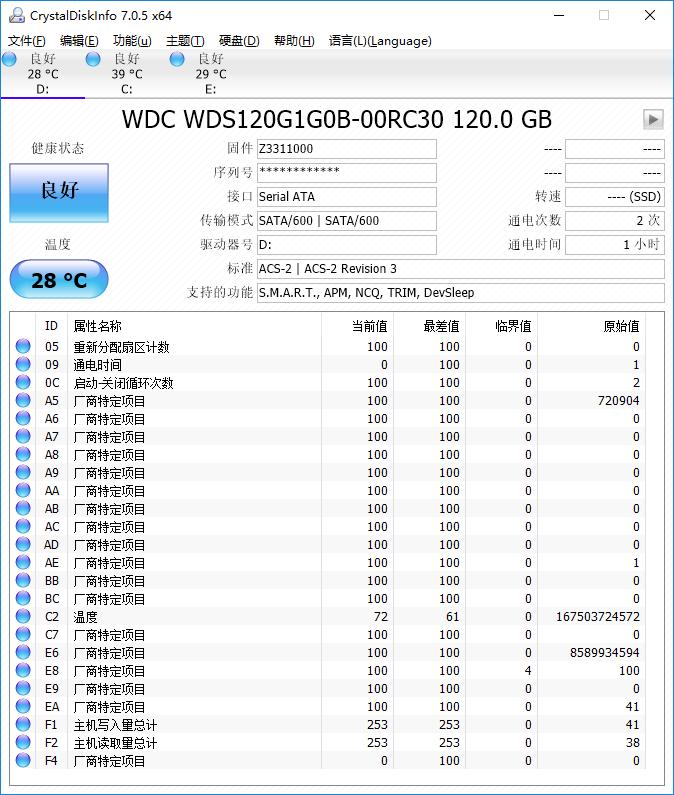Click status orb of attribute BB row
Image resolution: width=674 pixels, height=795 pixels.
tap(23, 580)
